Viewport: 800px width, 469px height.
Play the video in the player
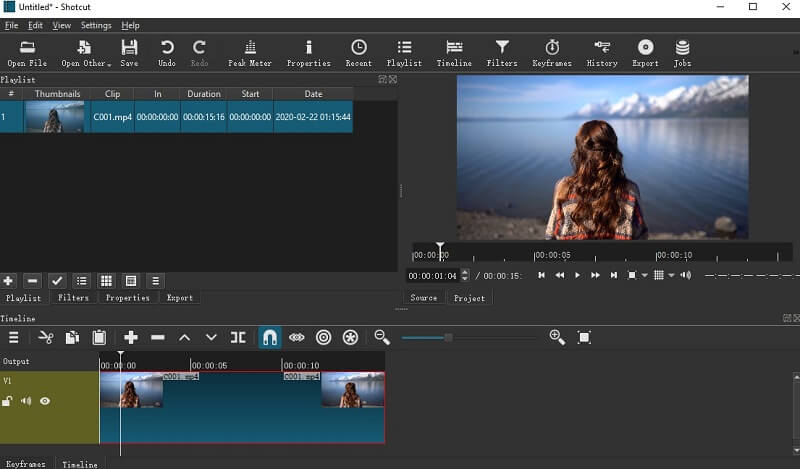coord(577,275)
